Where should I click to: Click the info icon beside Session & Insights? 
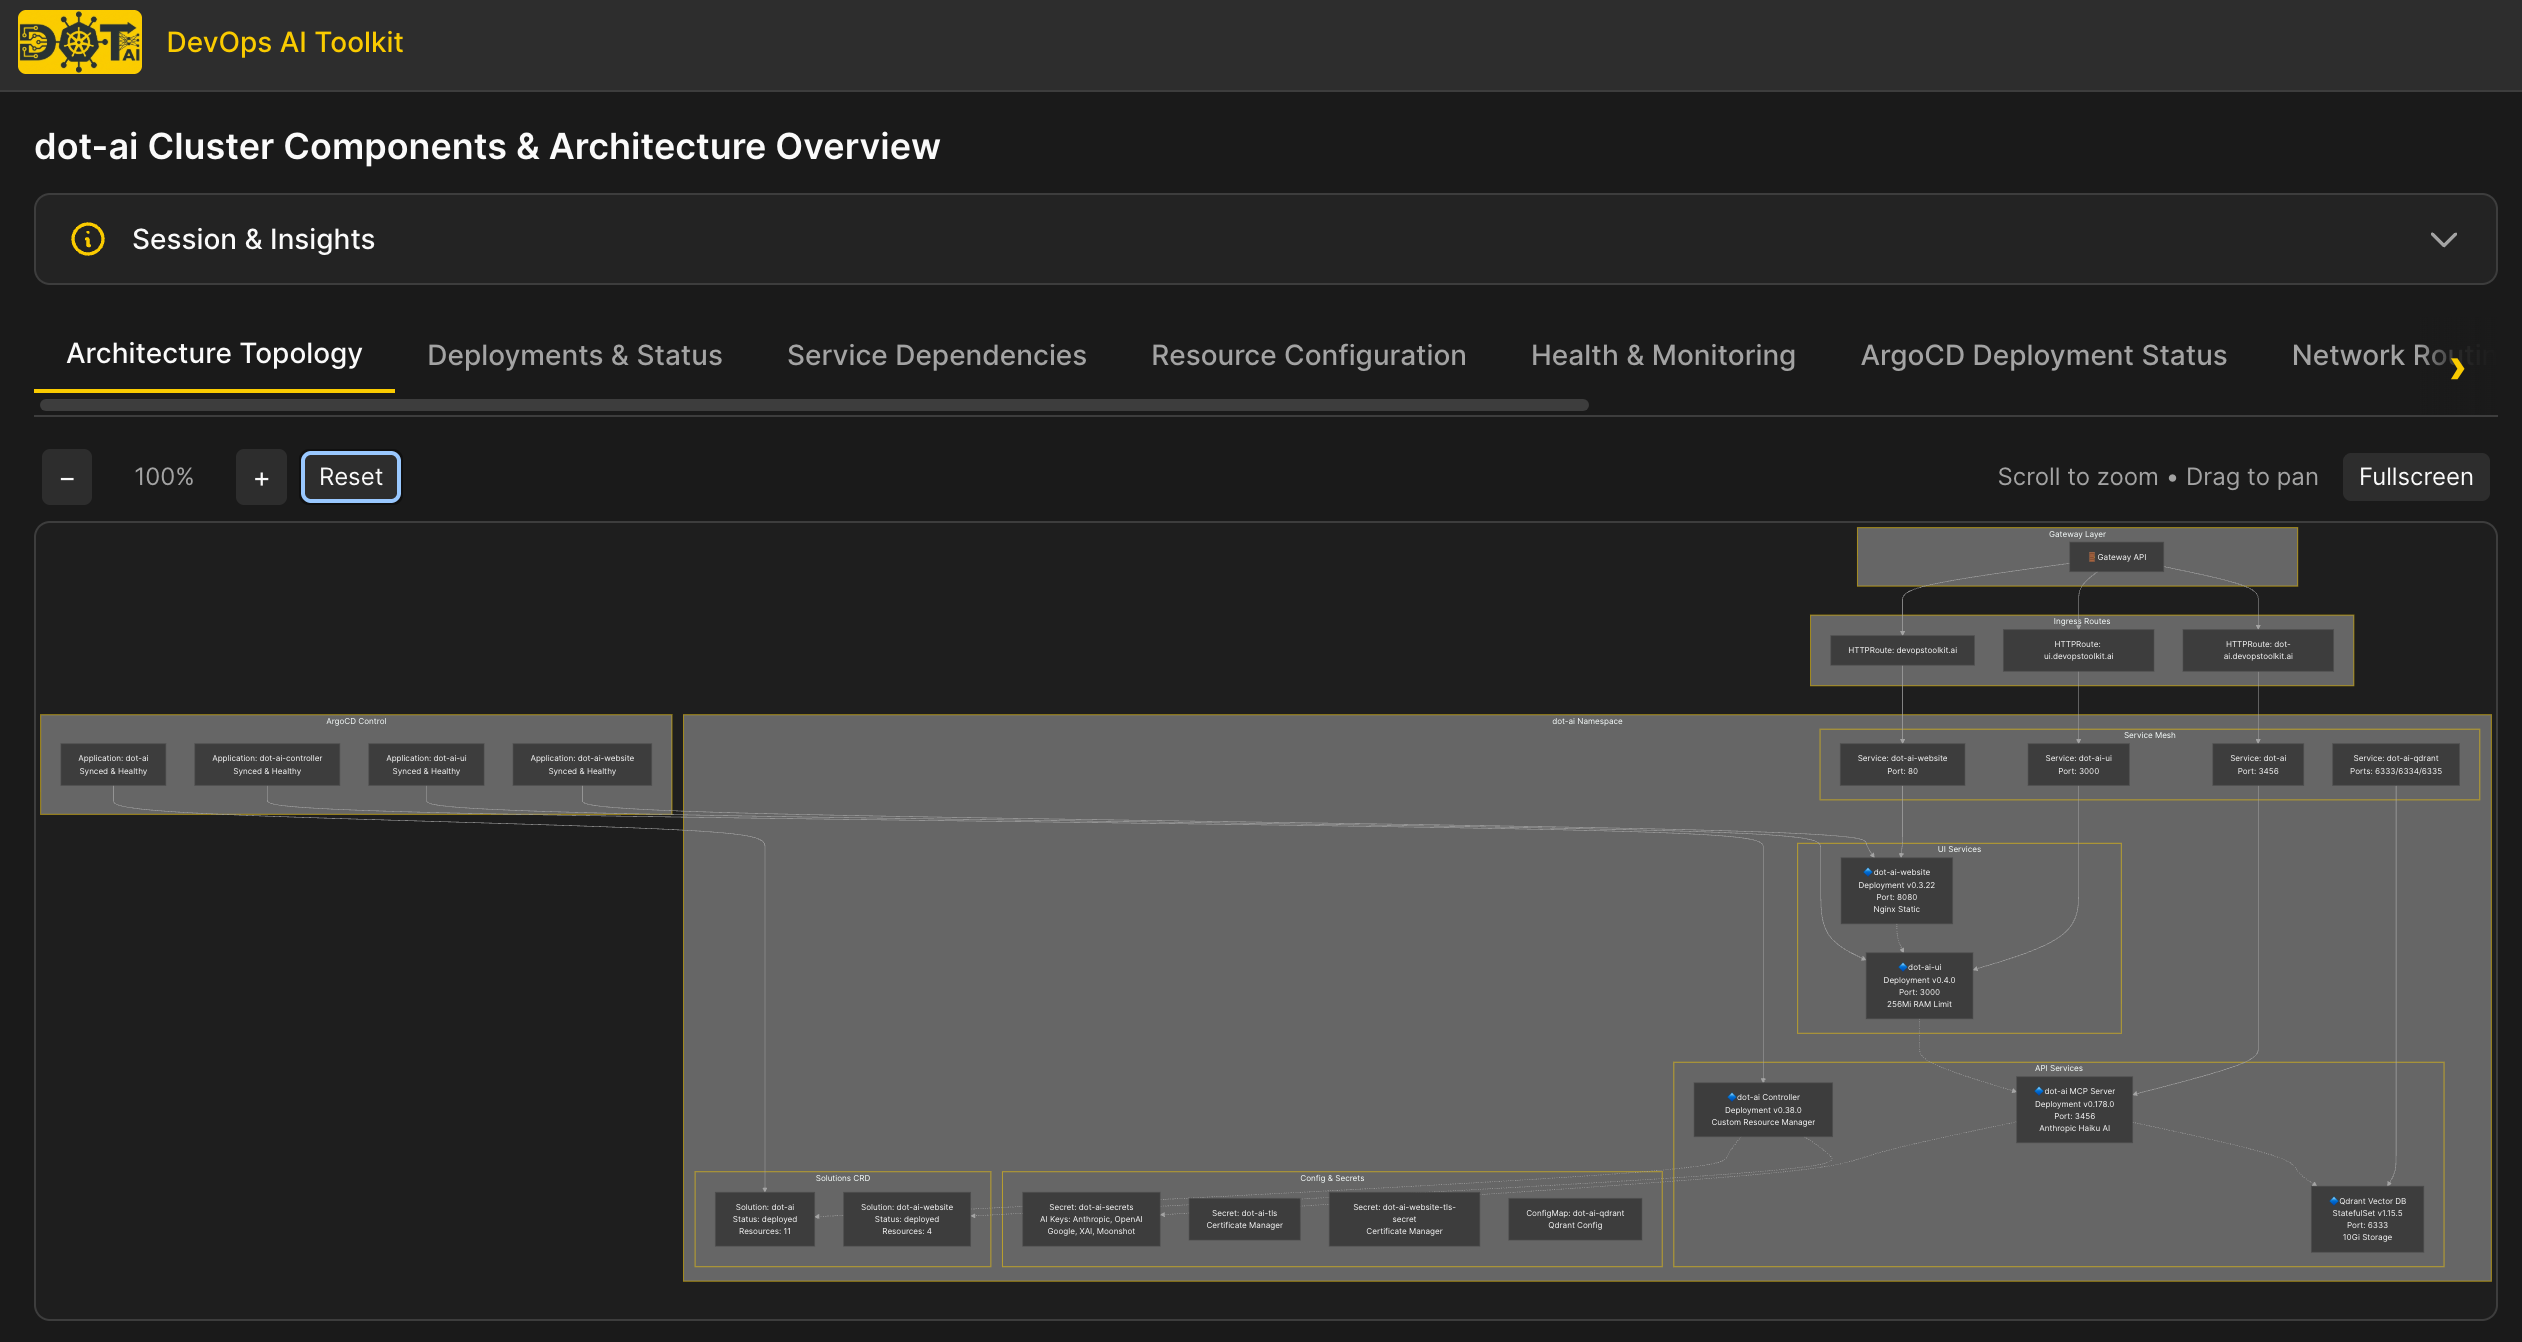(87, 239)
